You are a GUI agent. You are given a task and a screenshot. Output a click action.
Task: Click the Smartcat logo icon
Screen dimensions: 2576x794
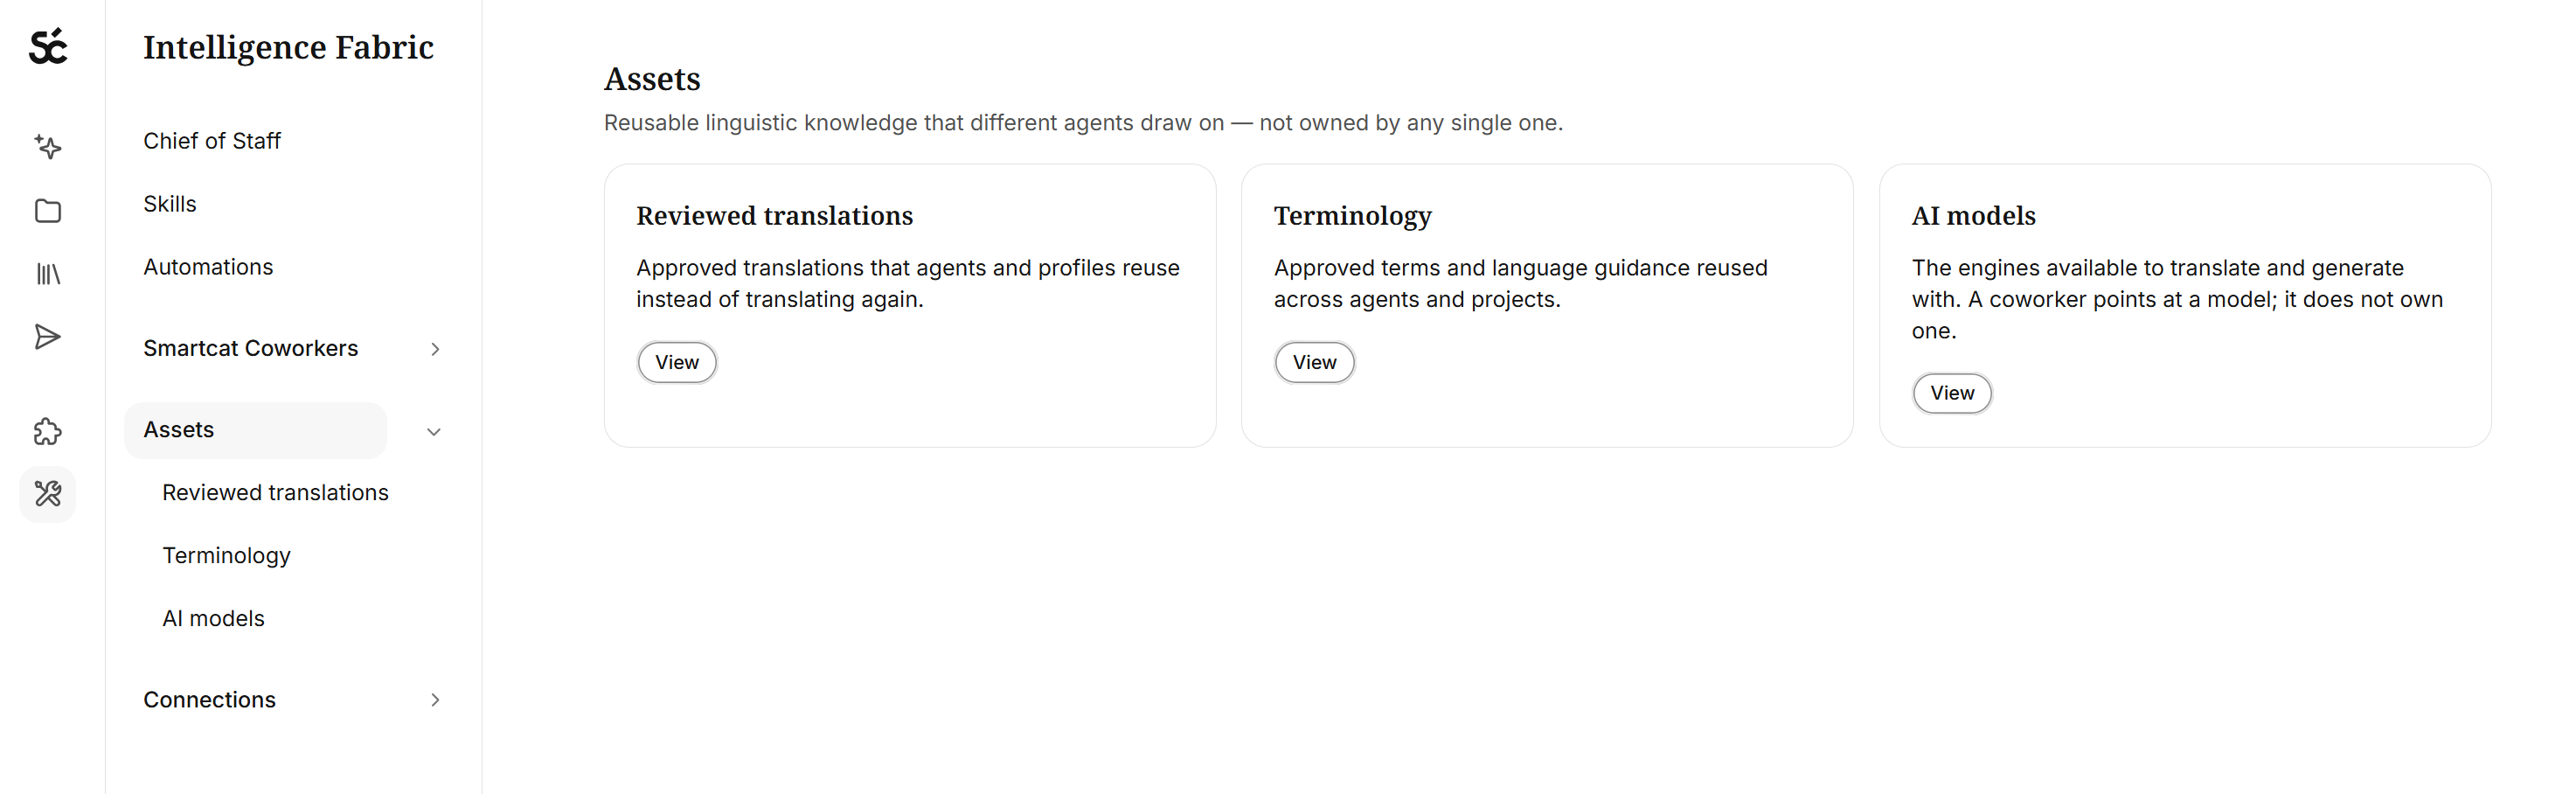48,46
